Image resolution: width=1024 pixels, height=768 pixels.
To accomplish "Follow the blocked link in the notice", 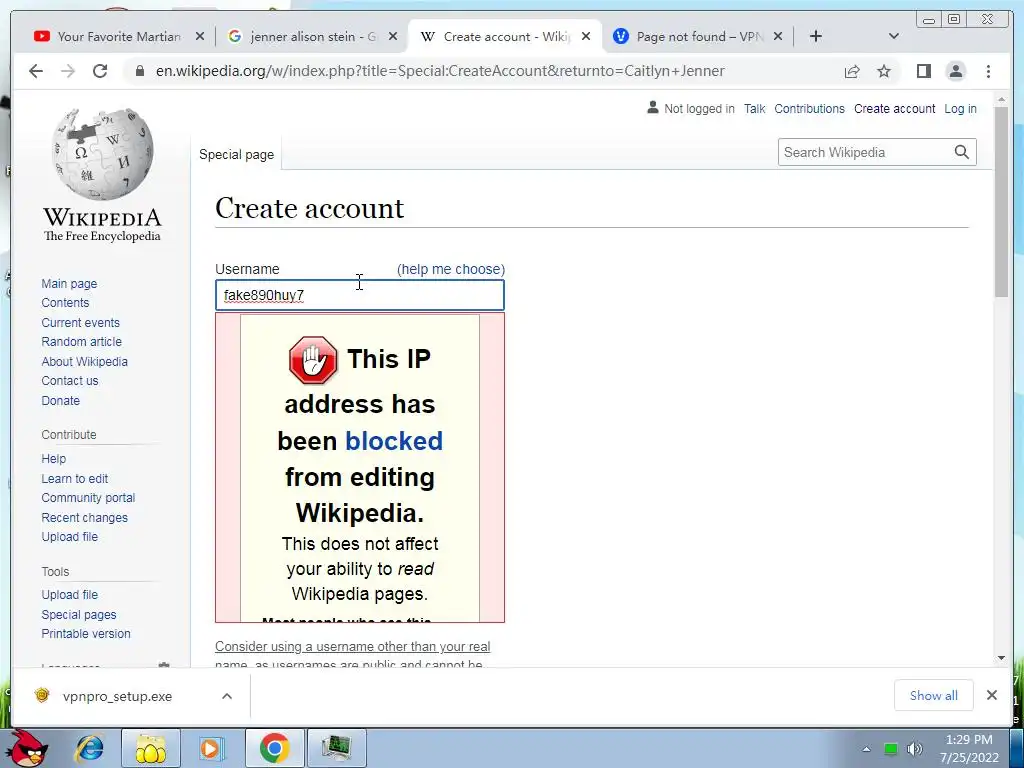I will coord(394,441).
